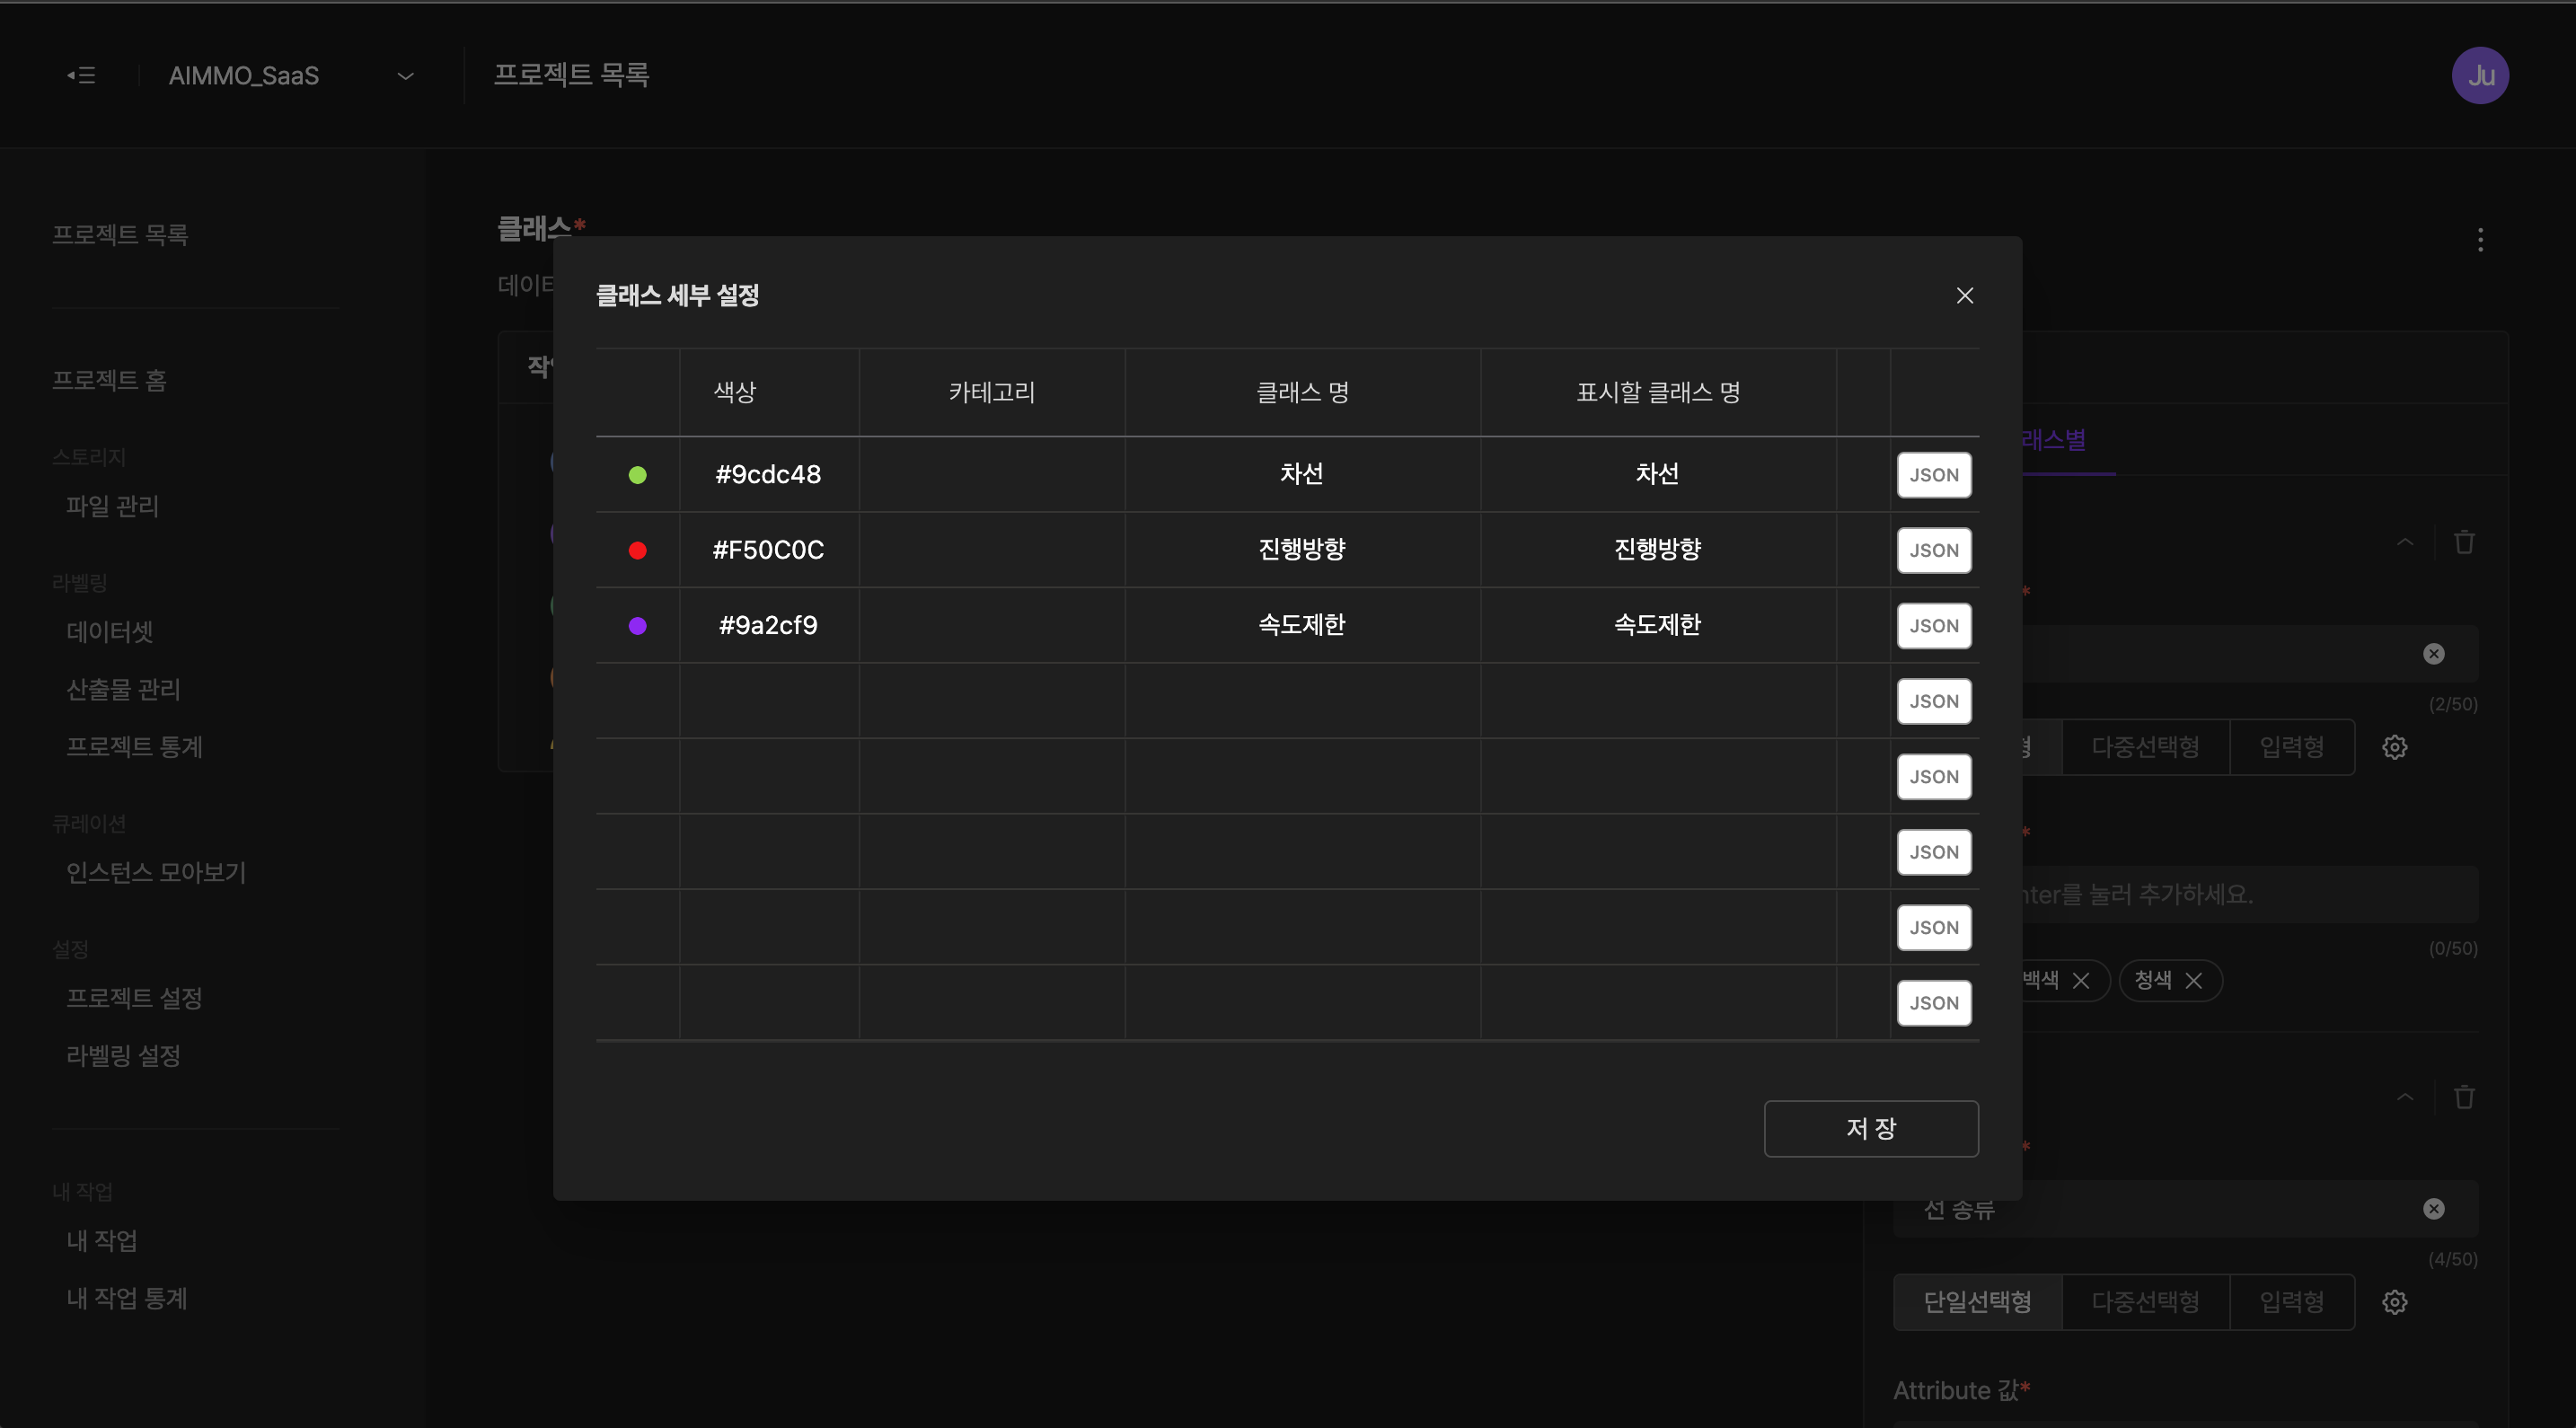Select 다중선택형 for the upper attribute

click(2145, 747)
